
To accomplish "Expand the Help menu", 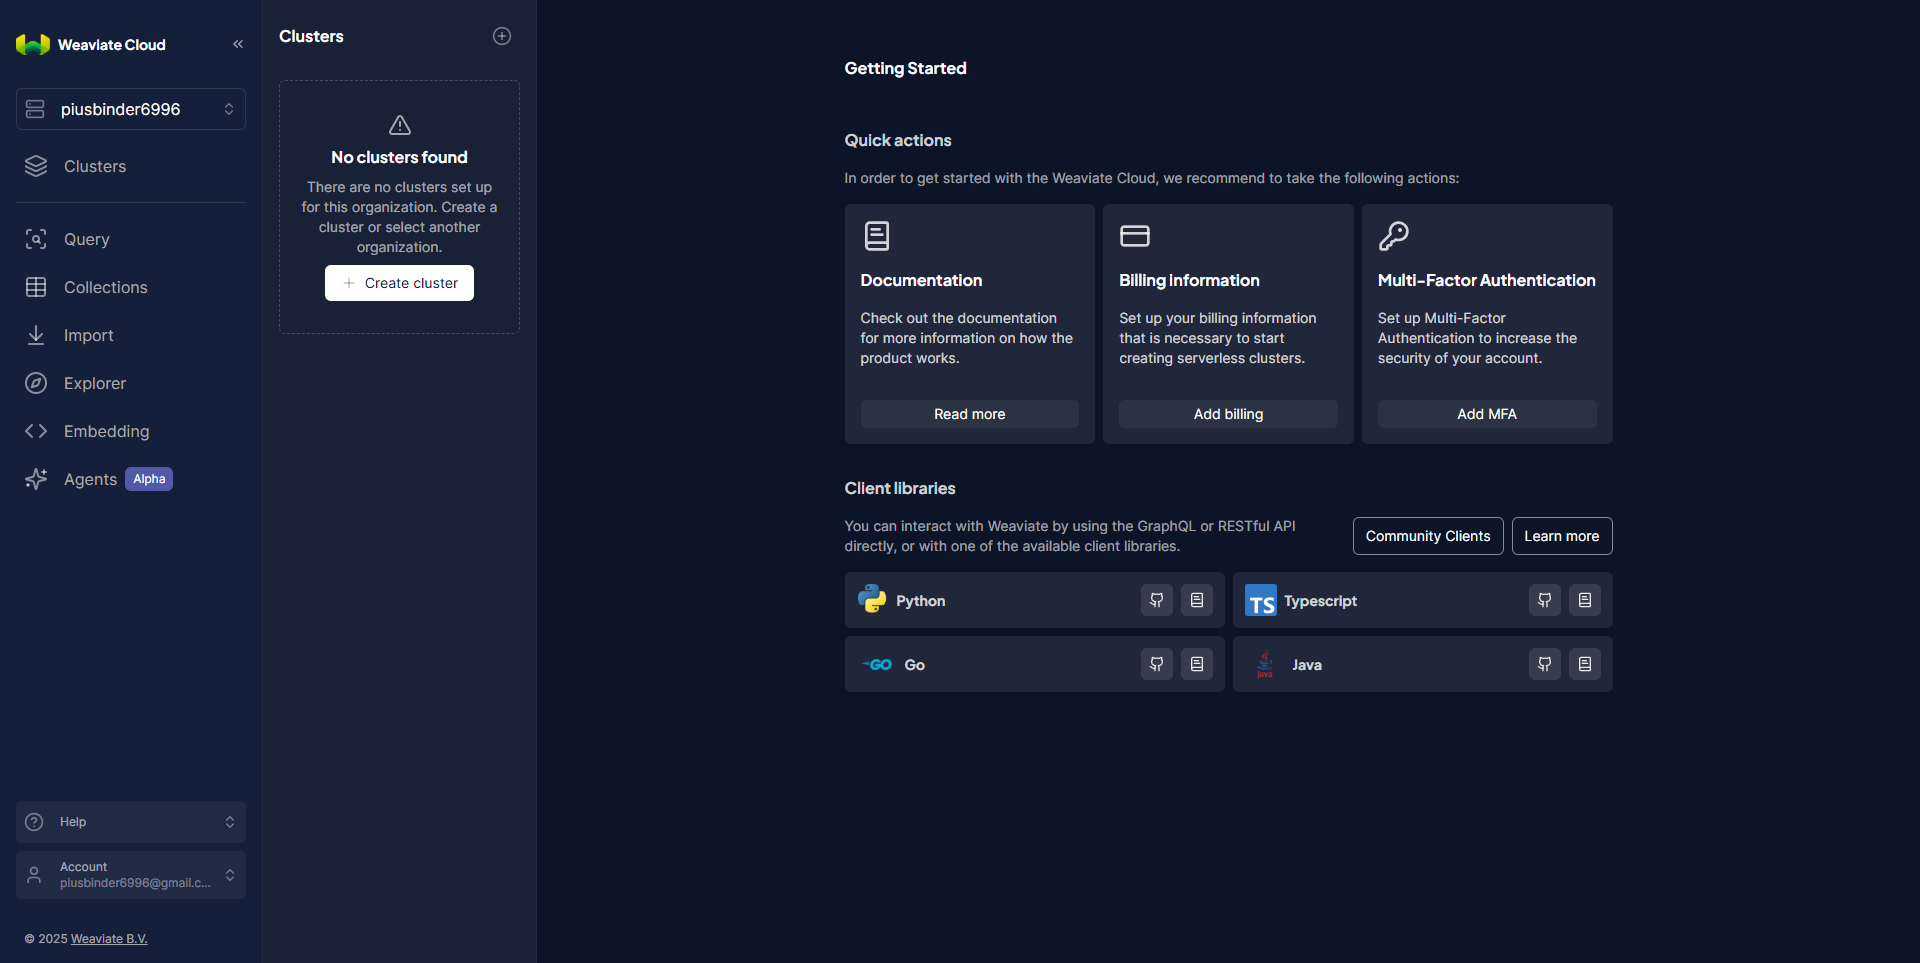I will [x=131, y=822].
